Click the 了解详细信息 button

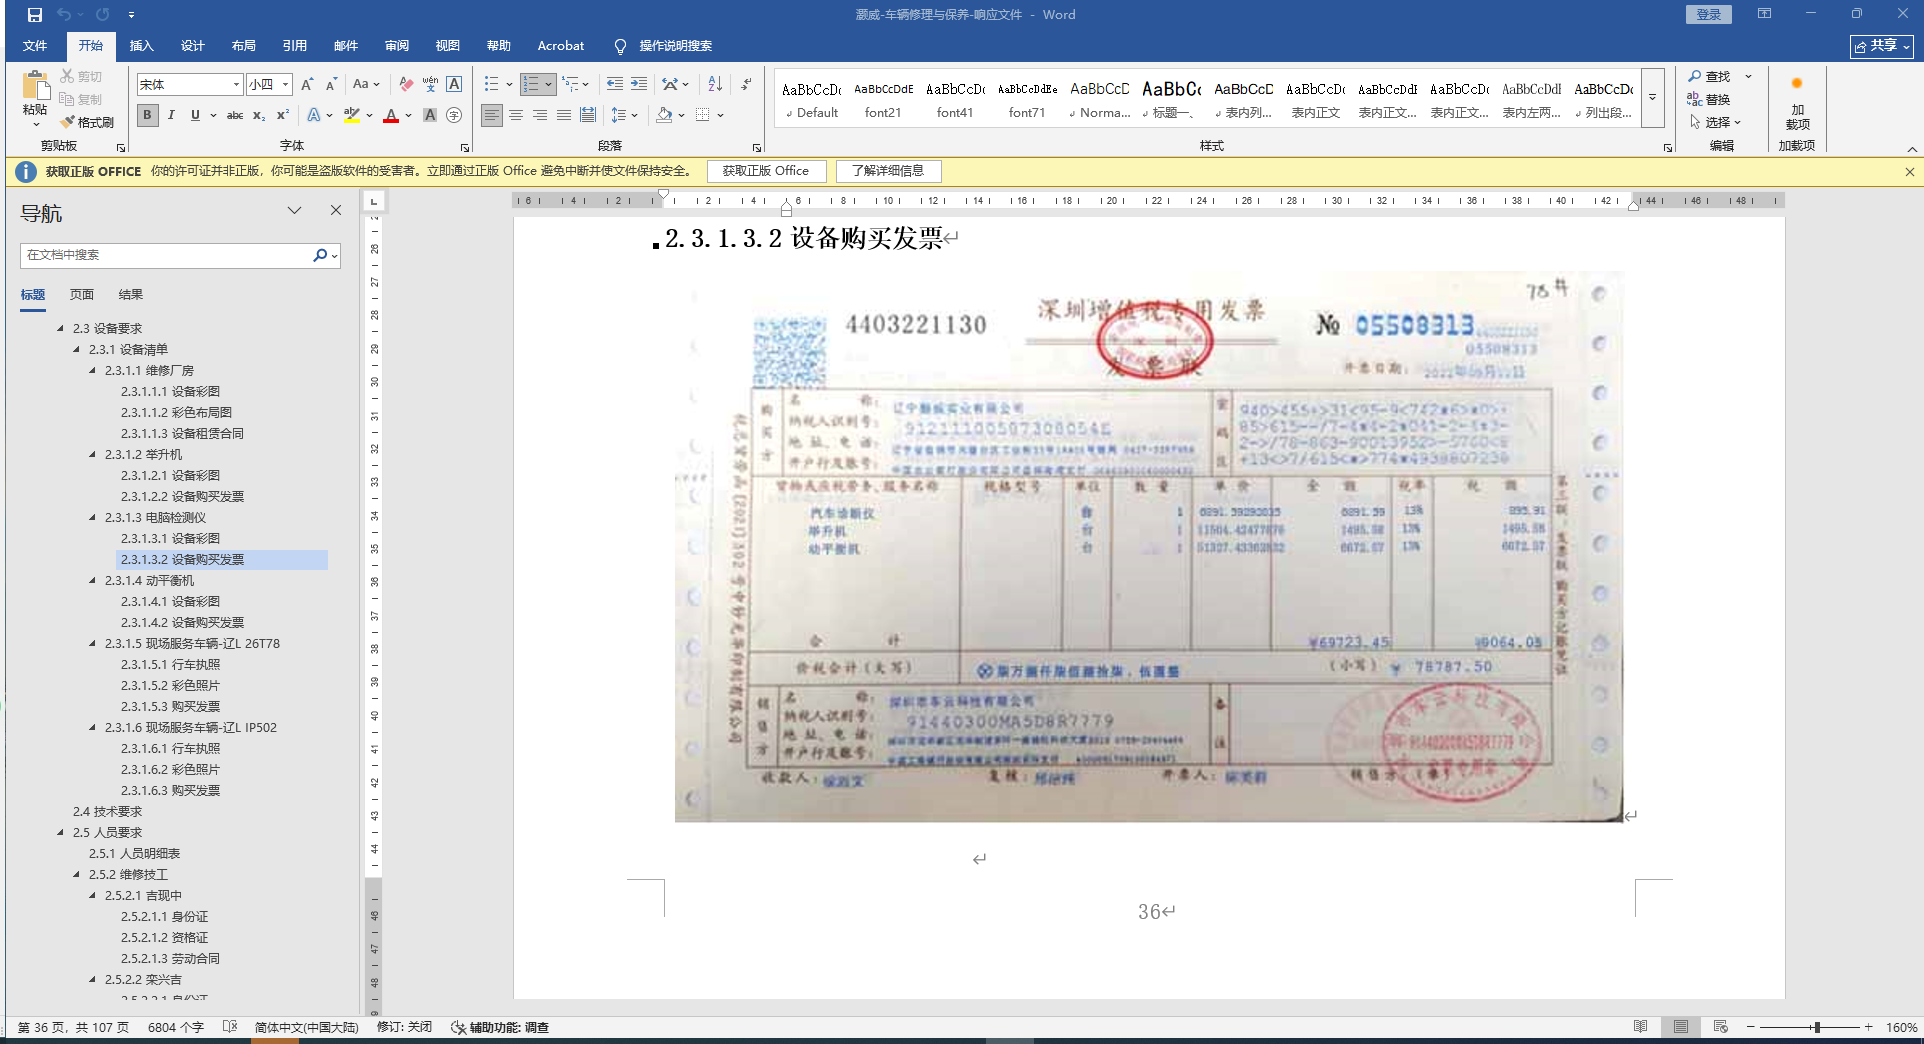tap(888, 171)
